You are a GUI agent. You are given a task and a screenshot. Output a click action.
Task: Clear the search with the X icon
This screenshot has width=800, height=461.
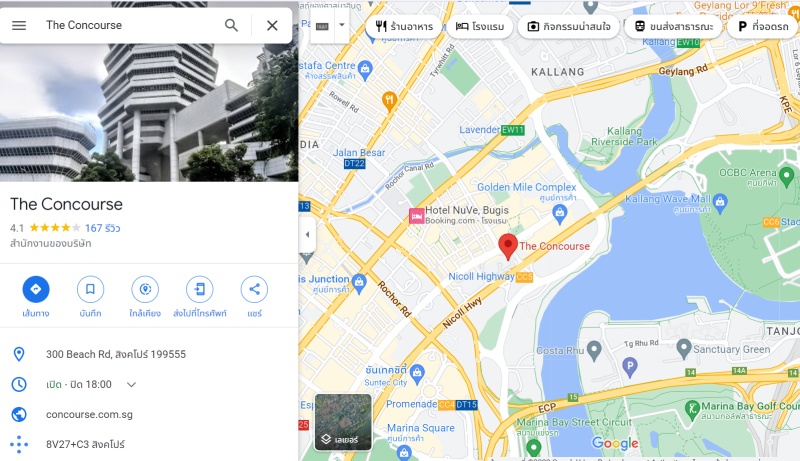(x=272, y=25)
